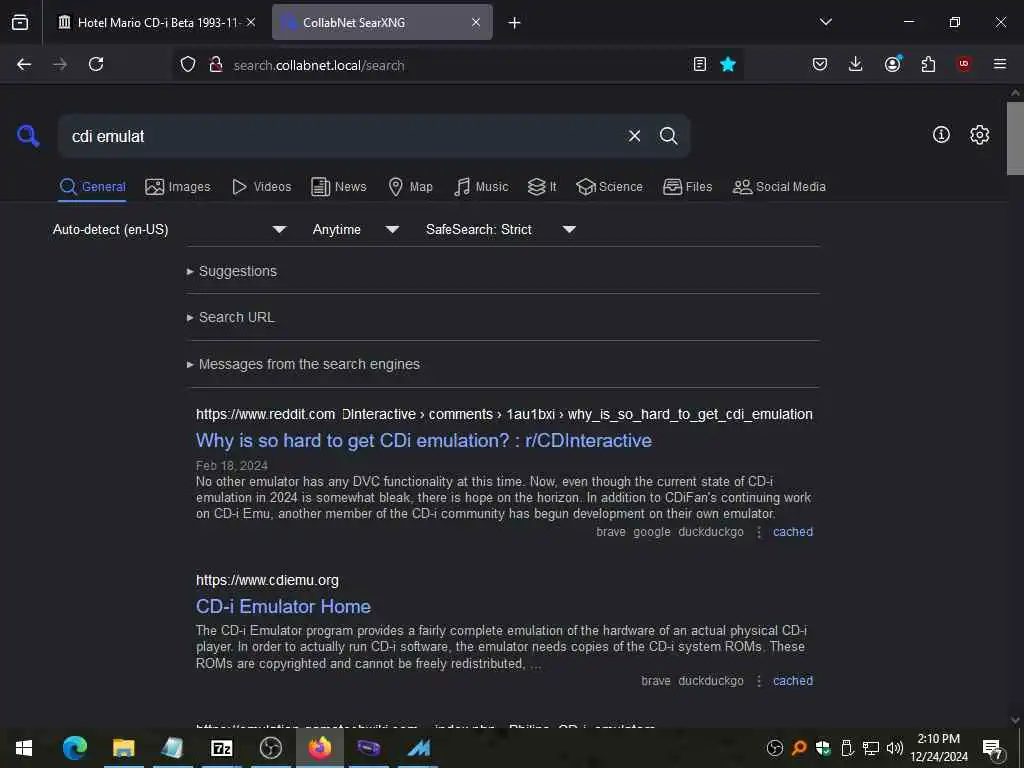Open cached link for CD-i Emulator Home
Screen dimensions: 1024x768
(793, 680)
